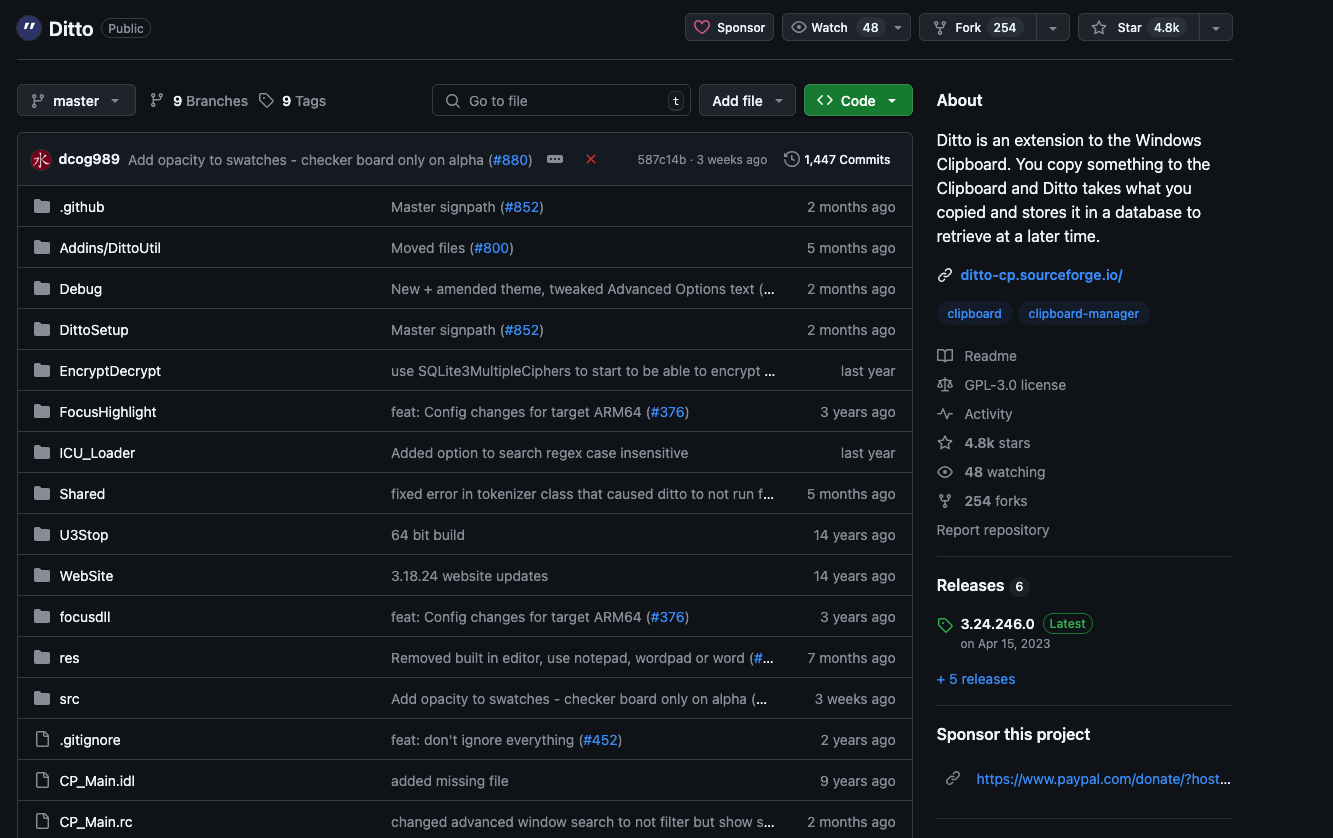Open #452 link in .gitignore commit
This screenshot has height=838, width=1333.
click(x=599, y=740)
